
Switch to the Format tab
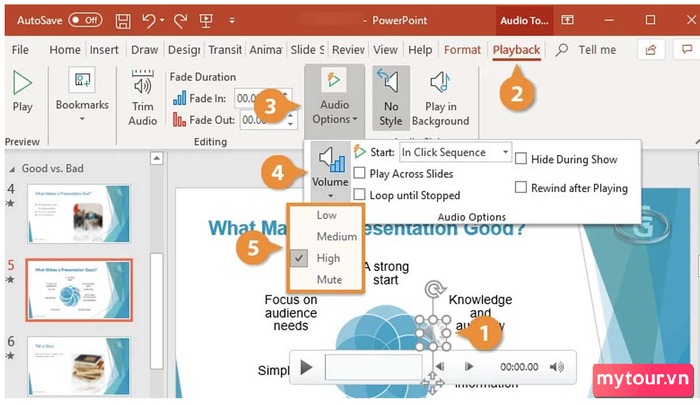tap(462, 50)
